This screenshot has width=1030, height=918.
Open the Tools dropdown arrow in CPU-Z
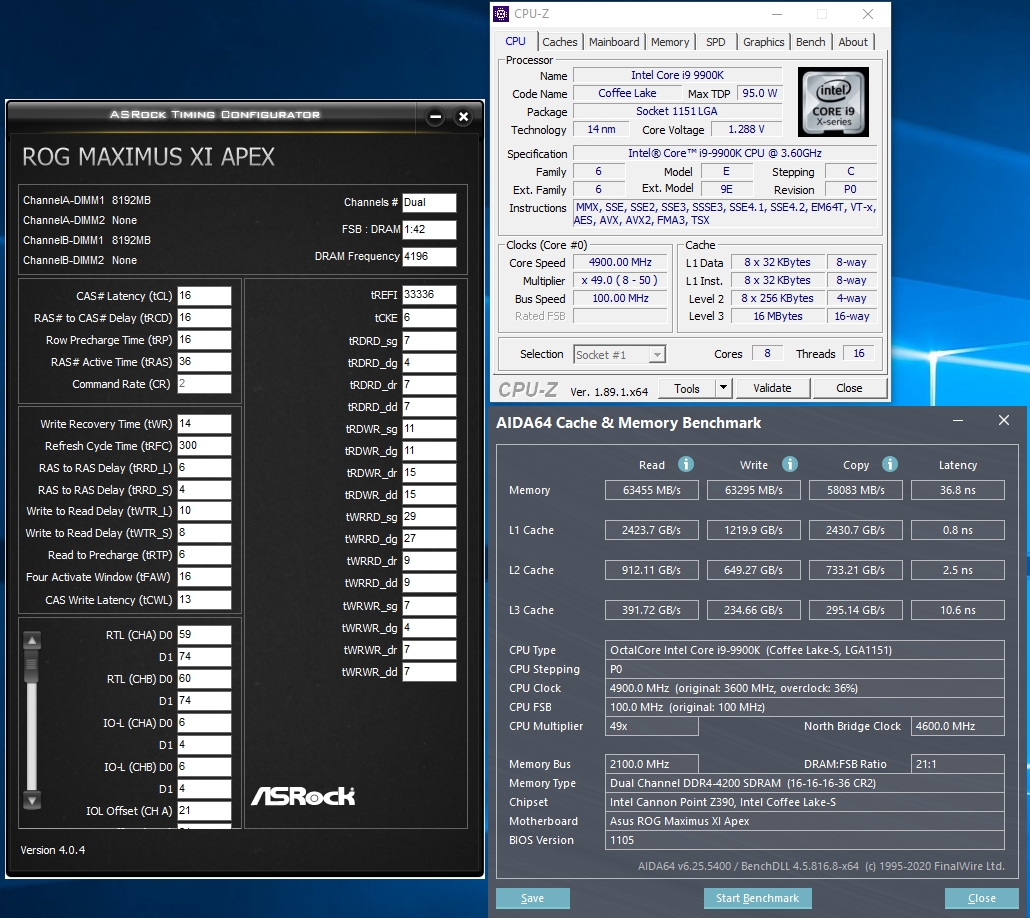pos(723,388)
